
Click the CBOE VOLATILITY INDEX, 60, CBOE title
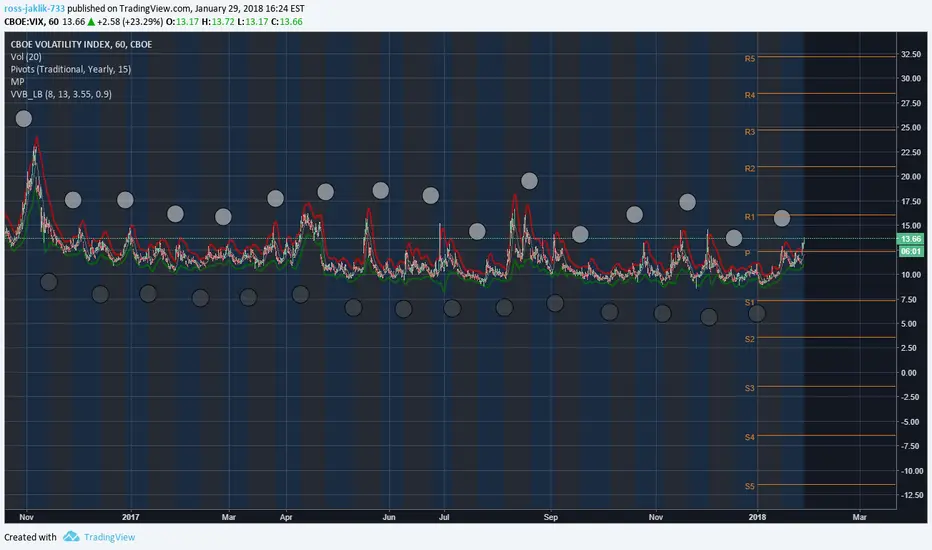81,45
